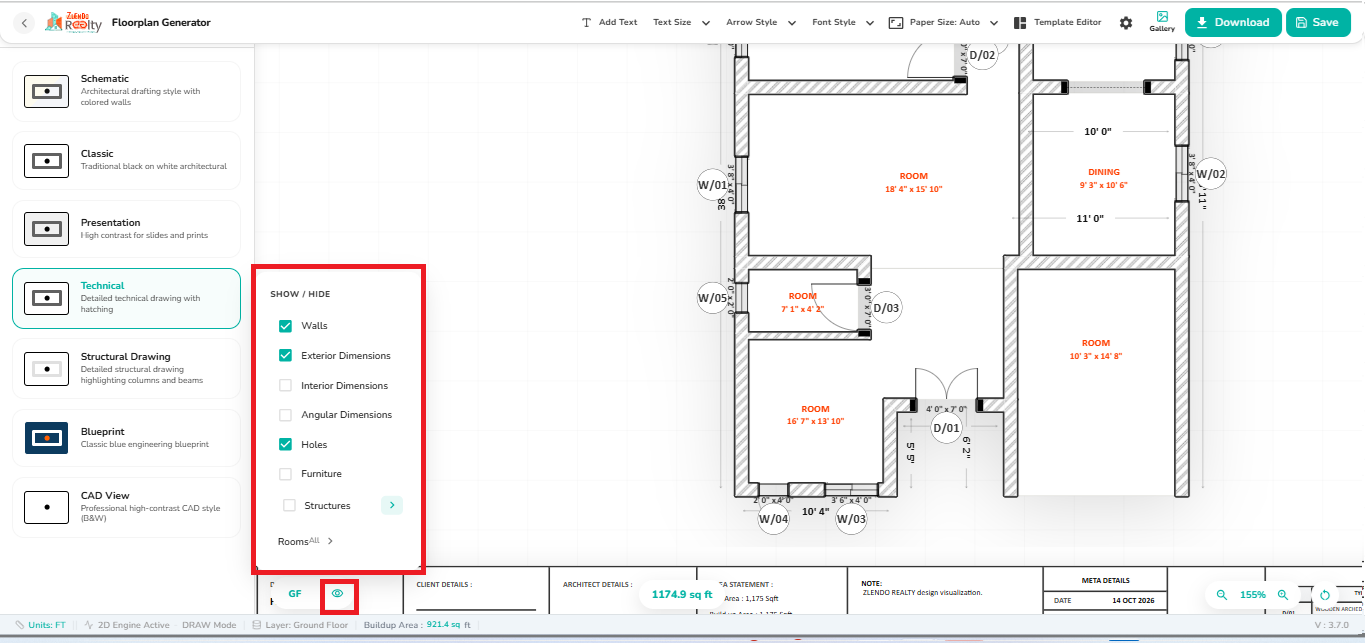The height and width of the screenshot is (643, 1365).
Task: Open the Gallery
Action: click(x=1162, y=22)
